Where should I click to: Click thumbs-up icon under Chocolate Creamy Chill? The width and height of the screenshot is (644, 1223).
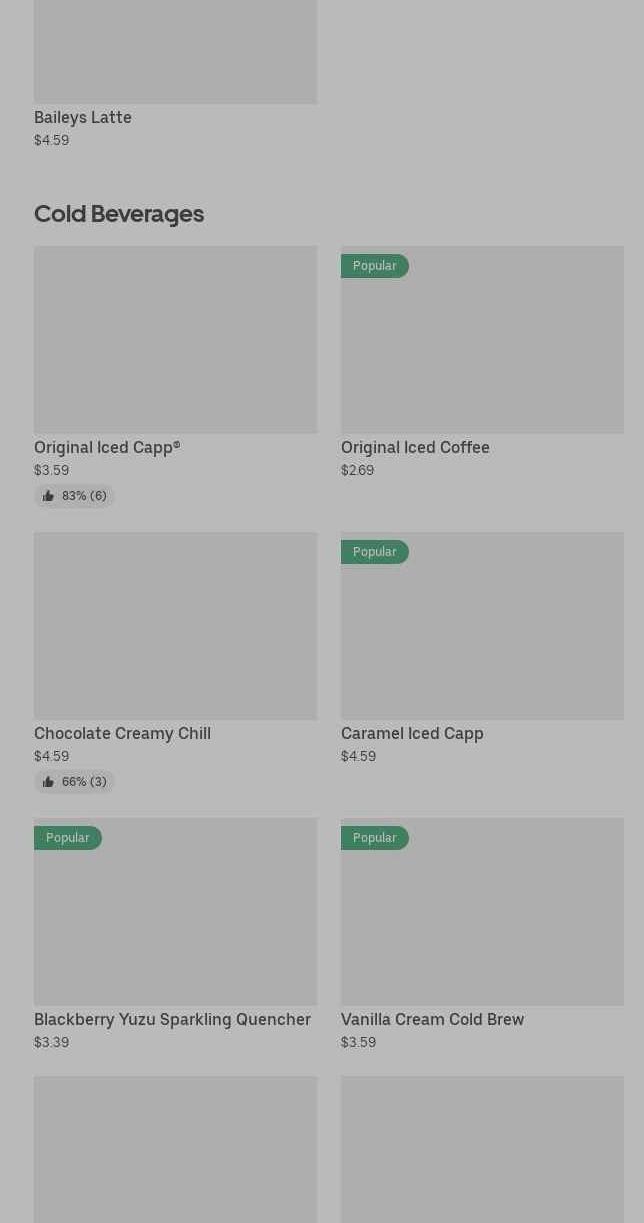pos(48,782)
